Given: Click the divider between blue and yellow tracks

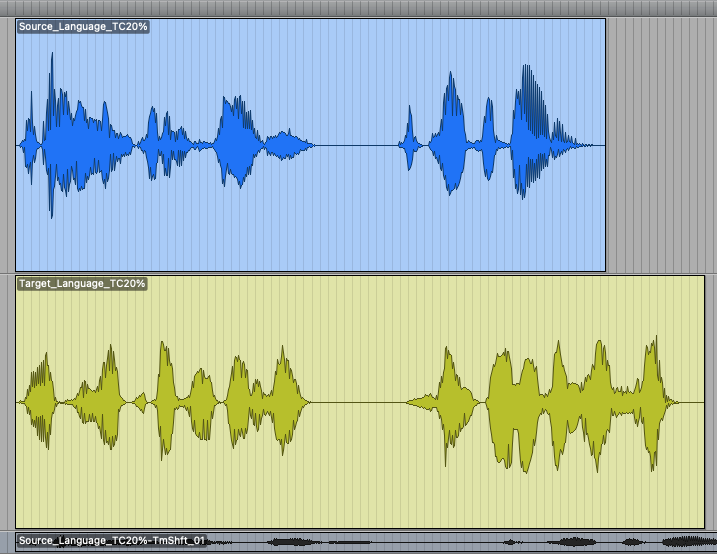Looking at the screenshot, I should 358,273.
